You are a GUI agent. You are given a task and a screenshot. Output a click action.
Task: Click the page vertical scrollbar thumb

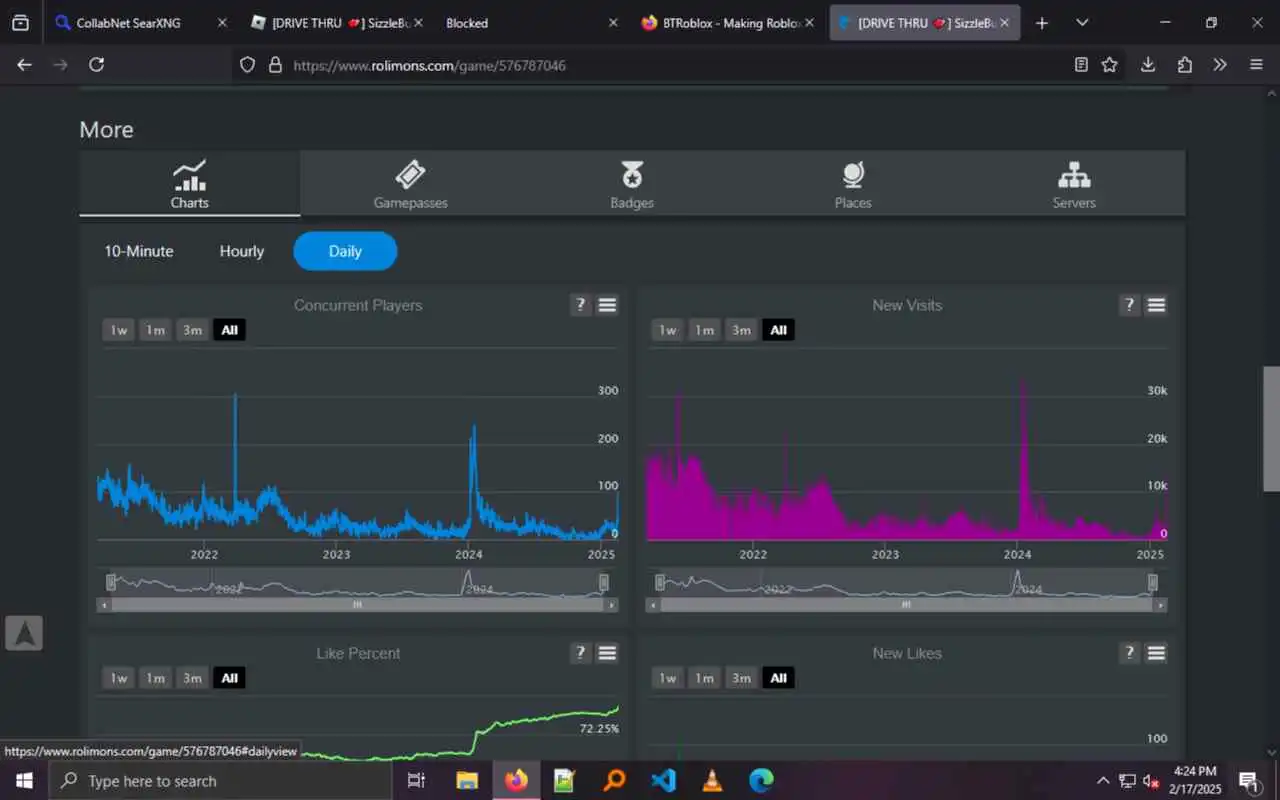(x=1271, y=428)
